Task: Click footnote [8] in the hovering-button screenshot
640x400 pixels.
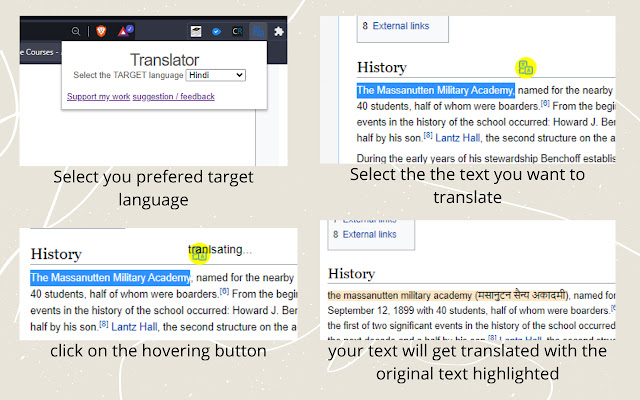Action: (x=104, y=324)
